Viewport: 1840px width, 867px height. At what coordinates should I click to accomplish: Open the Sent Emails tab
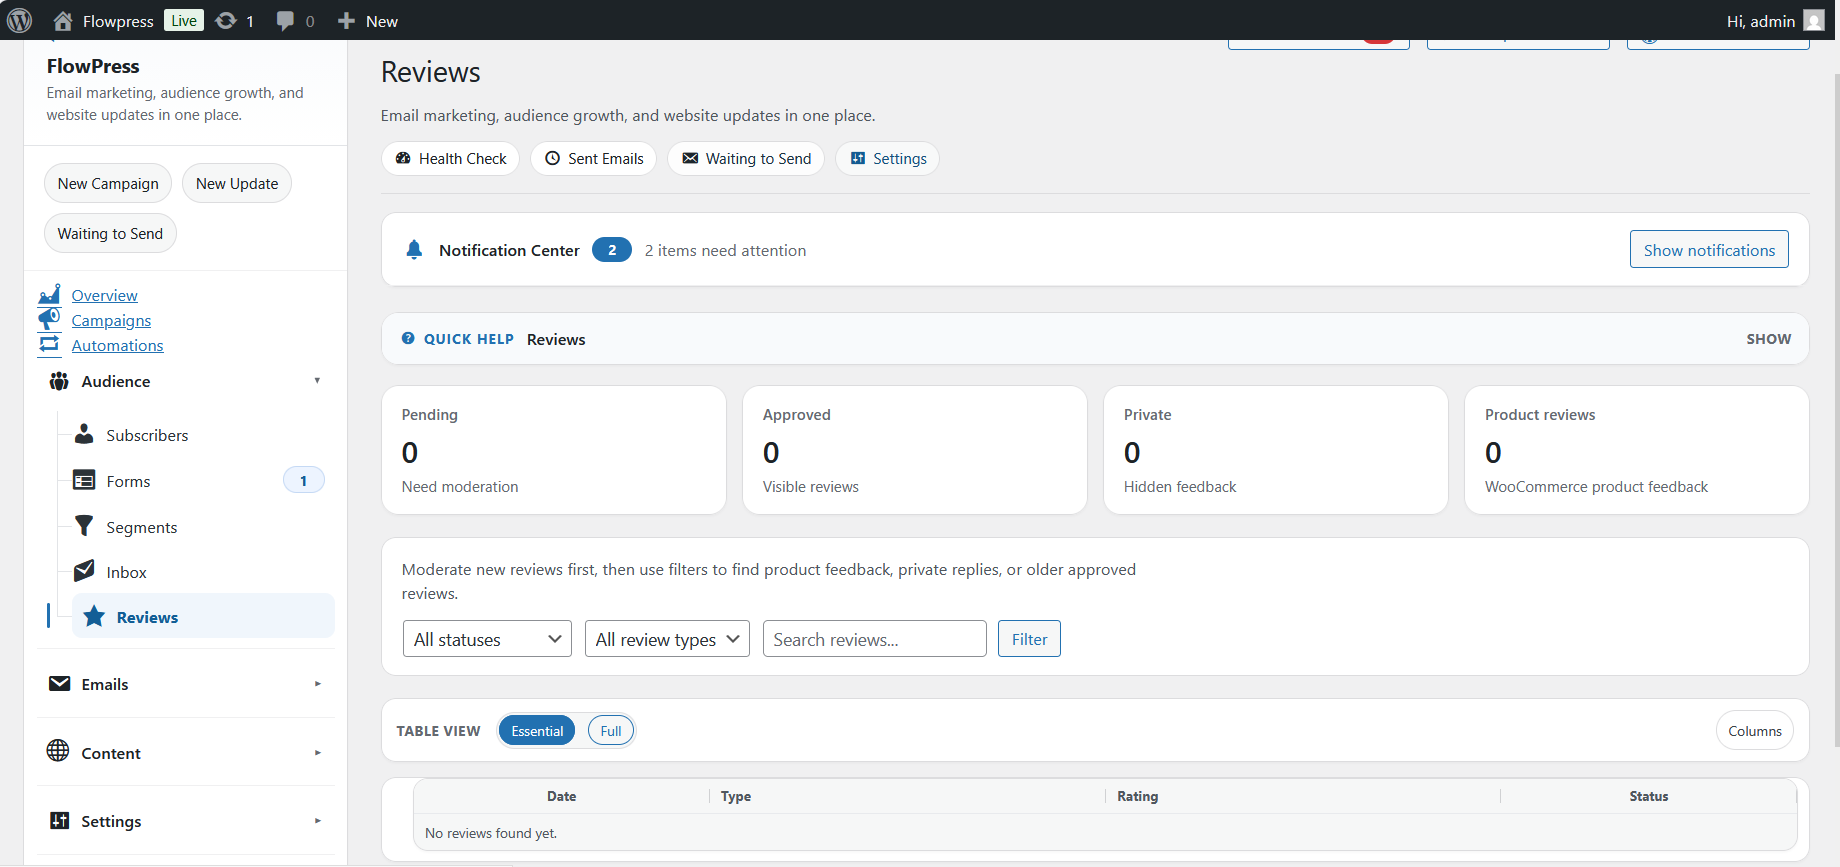coord(594,158)
